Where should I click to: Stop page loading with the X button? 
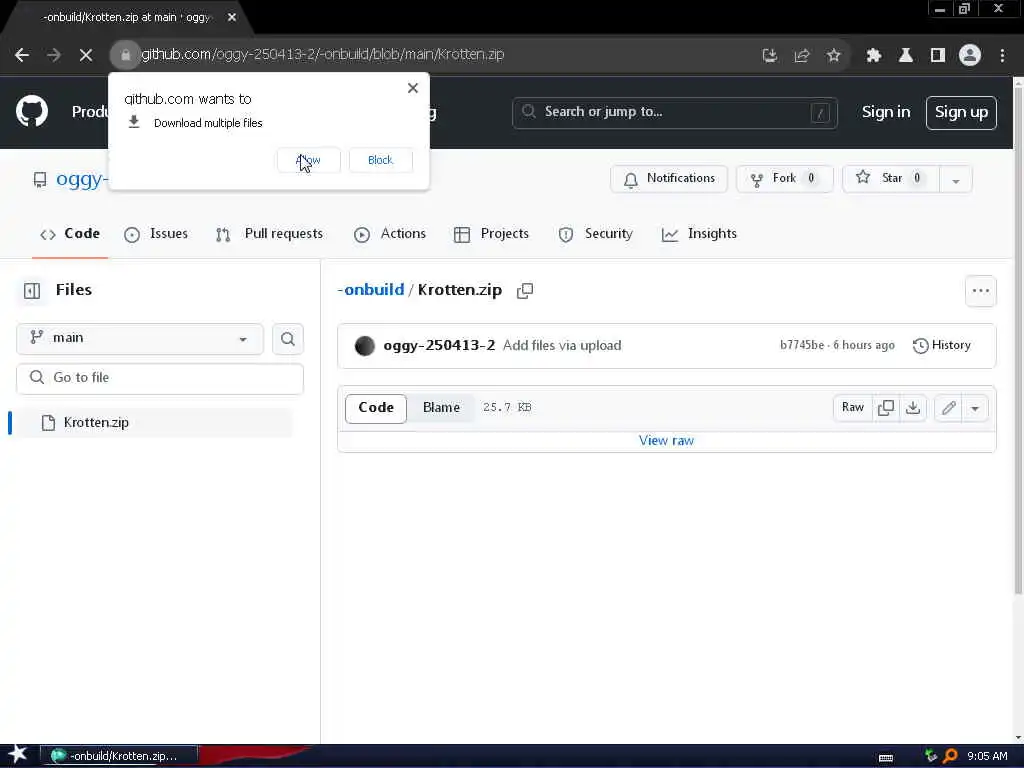coord(86,55)
